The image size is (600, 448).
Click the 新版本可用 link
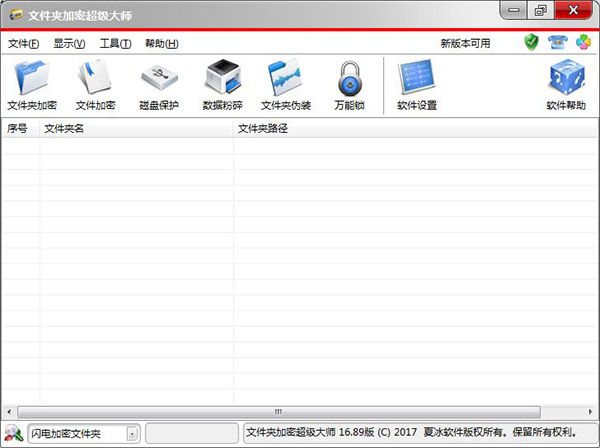tap(465, 43)
